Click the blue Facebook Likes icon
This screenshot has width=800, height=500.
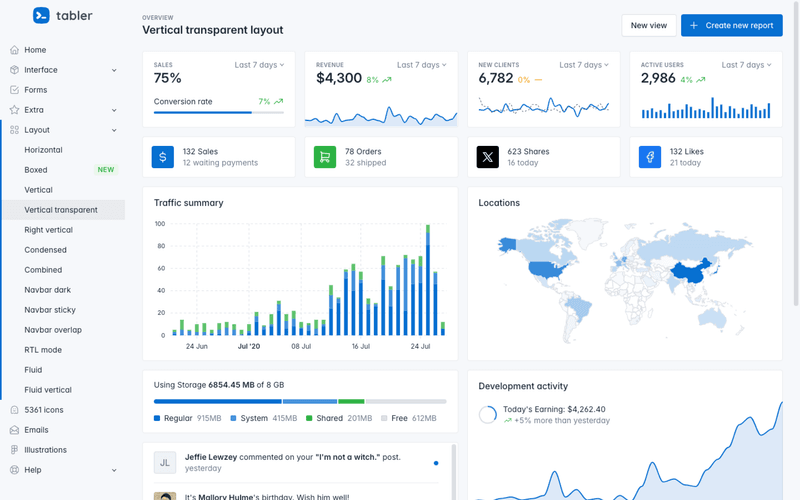pyautogui.click(x=650, y=157)
